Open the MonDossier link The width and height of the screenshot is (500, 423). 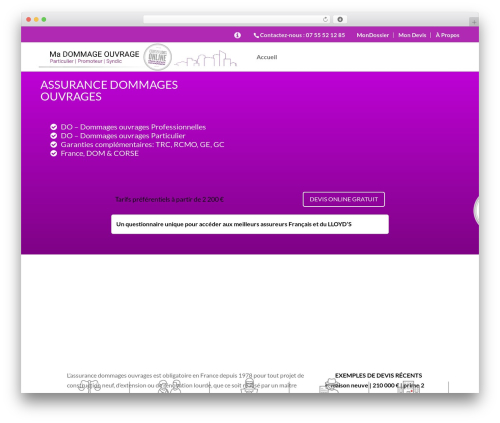coord(372,35)
